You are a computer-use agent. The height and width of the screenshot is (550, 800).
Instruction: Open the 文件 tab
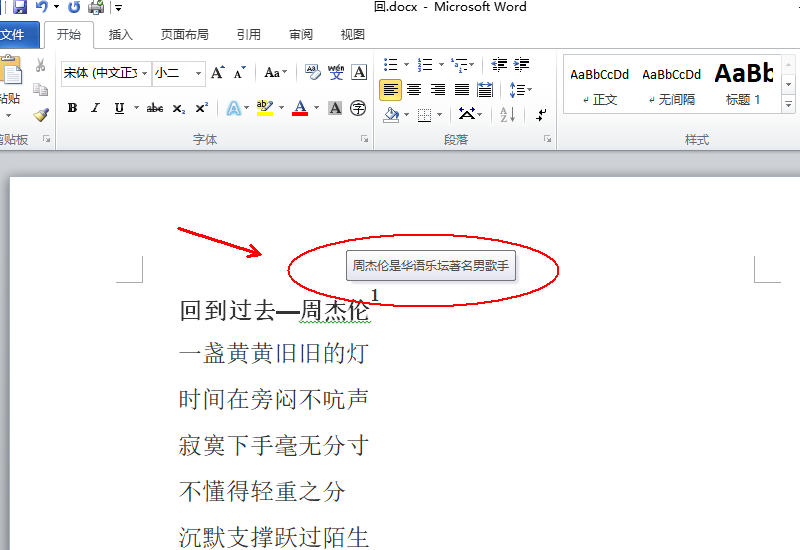(18, 35)
